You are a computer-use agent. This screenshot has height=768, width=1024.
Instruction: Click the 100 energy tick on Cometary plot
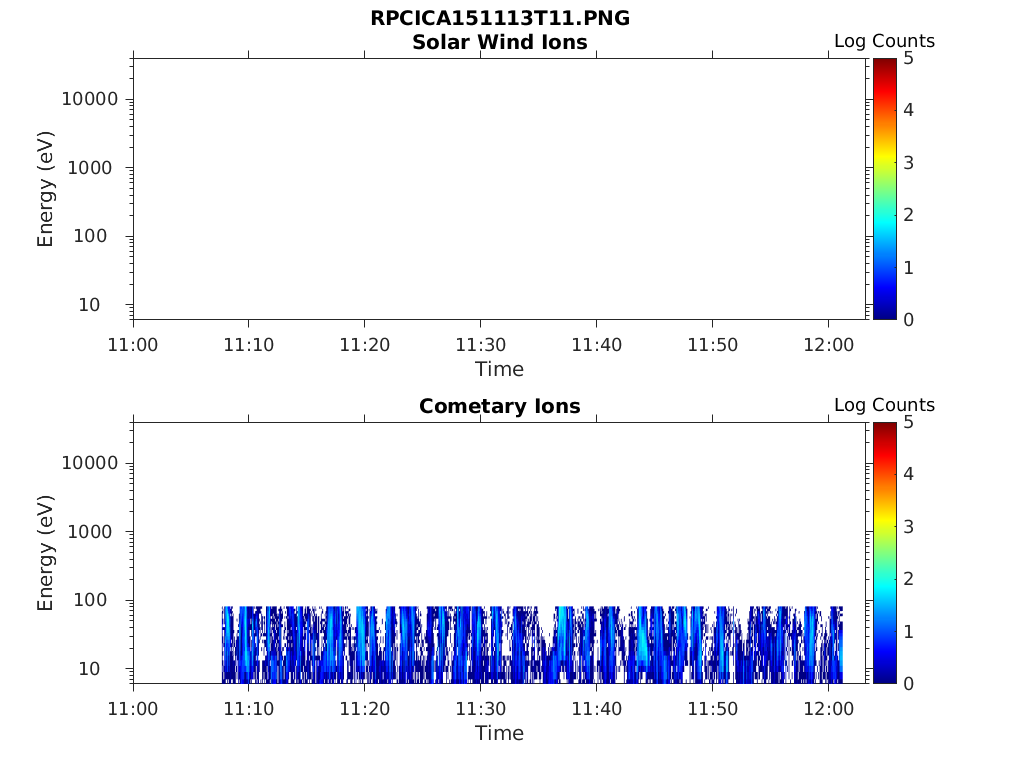[x=90, y=600]
